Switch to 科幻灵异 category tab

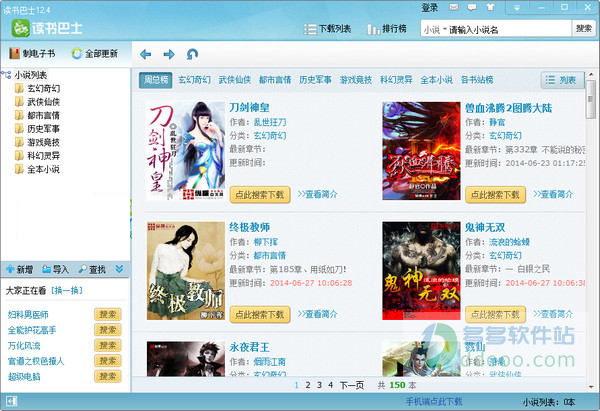click(x=396, y=80)
